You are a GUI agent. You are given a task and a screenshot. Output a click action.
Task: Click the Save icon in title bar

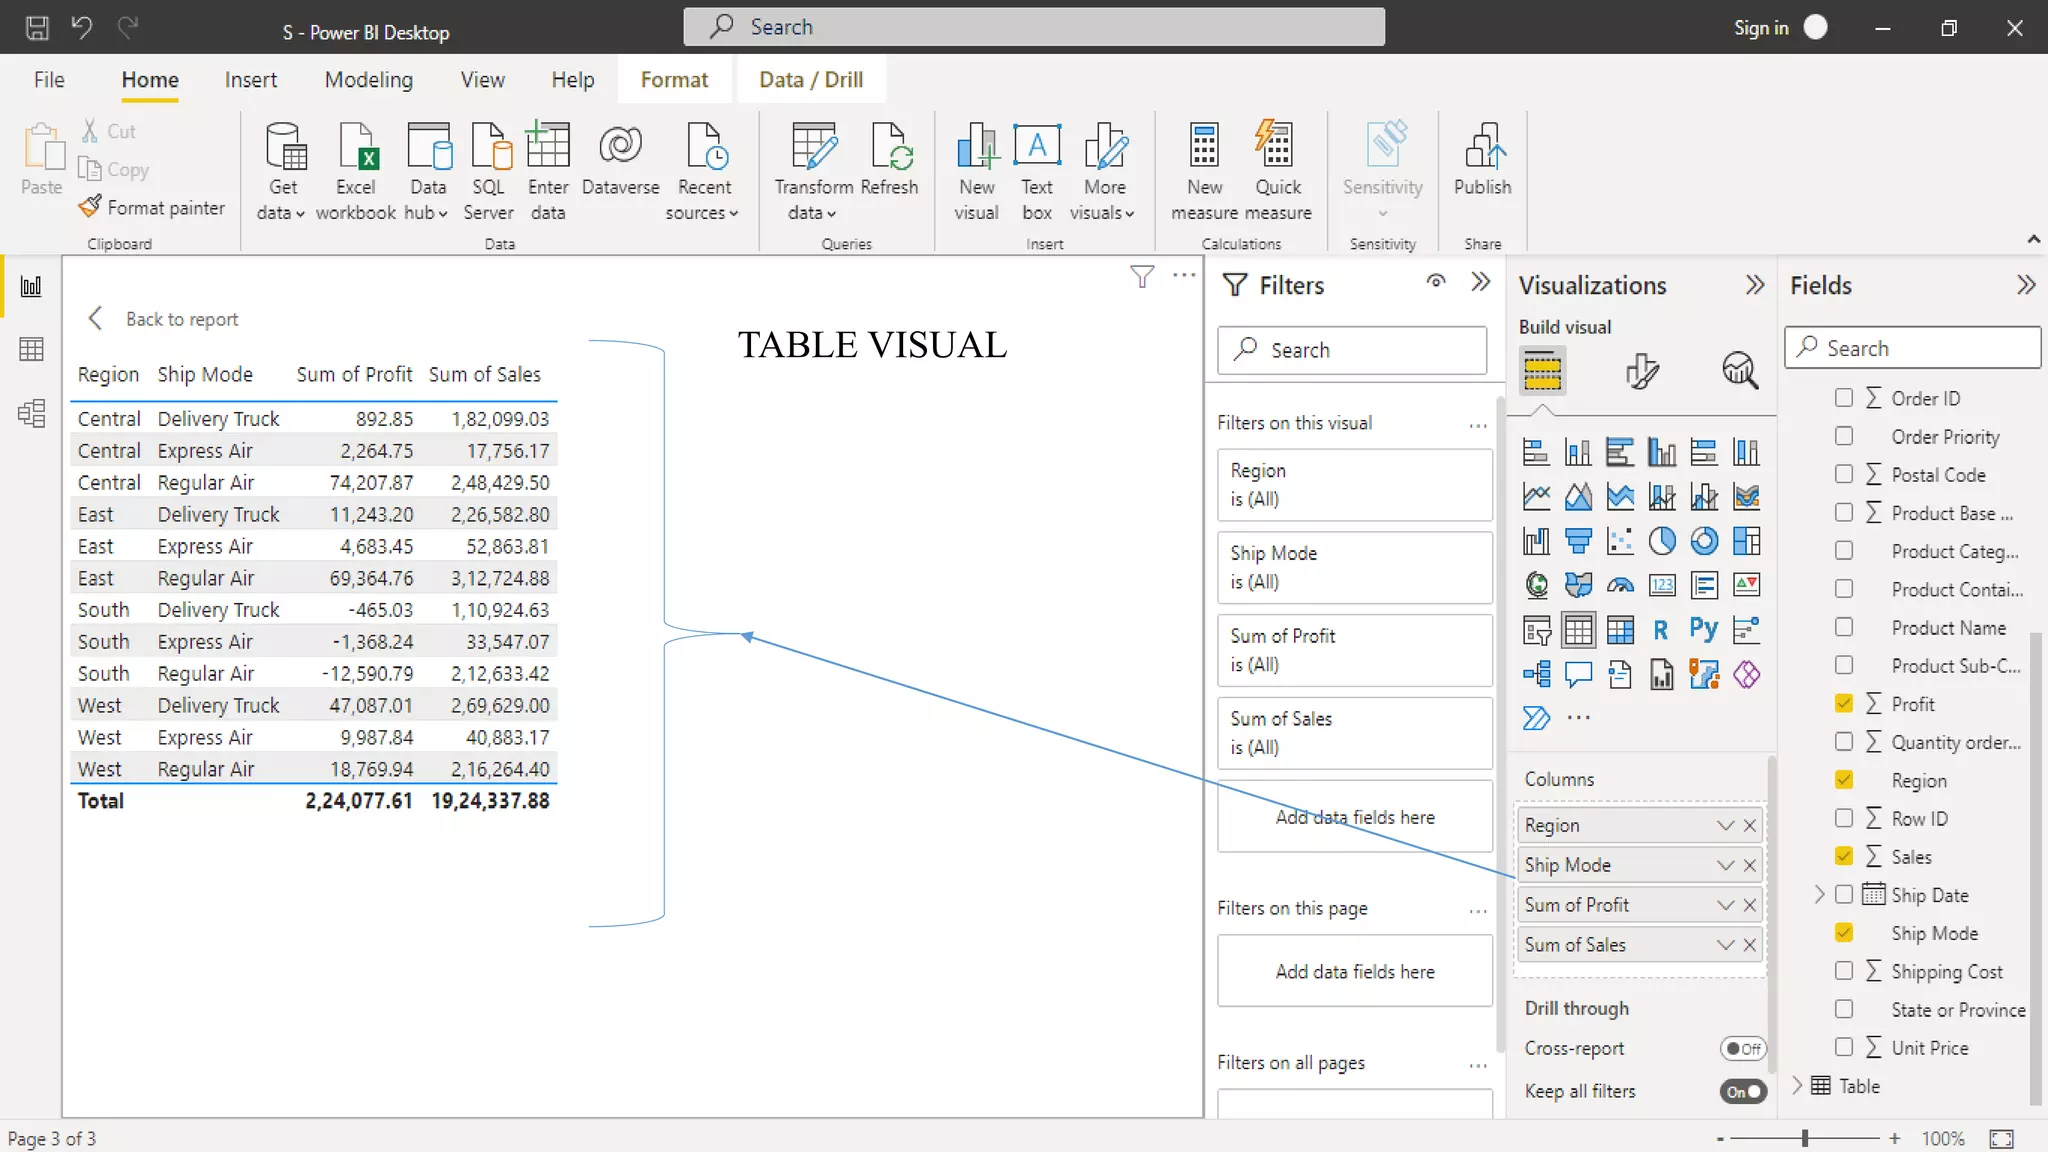point(37,27)
